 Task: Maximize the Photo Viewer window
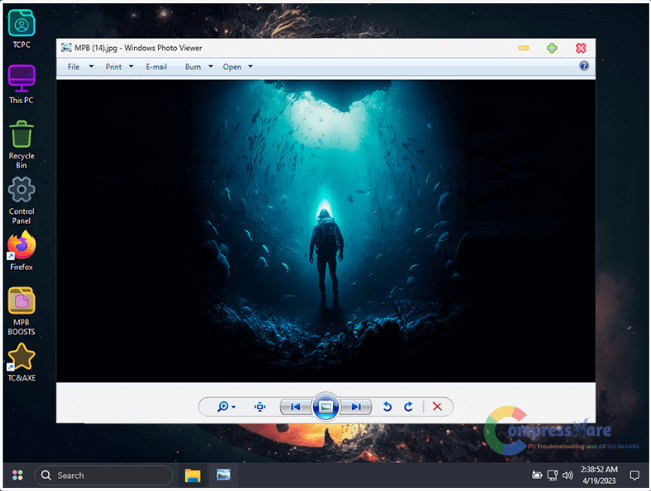pyautogui.click(x=552, y=48)
